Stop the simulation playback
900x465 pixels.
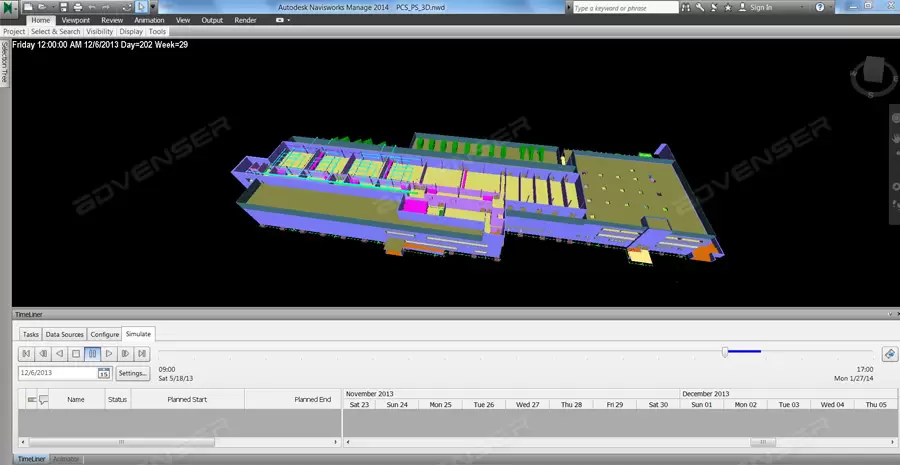pos(76,354)
